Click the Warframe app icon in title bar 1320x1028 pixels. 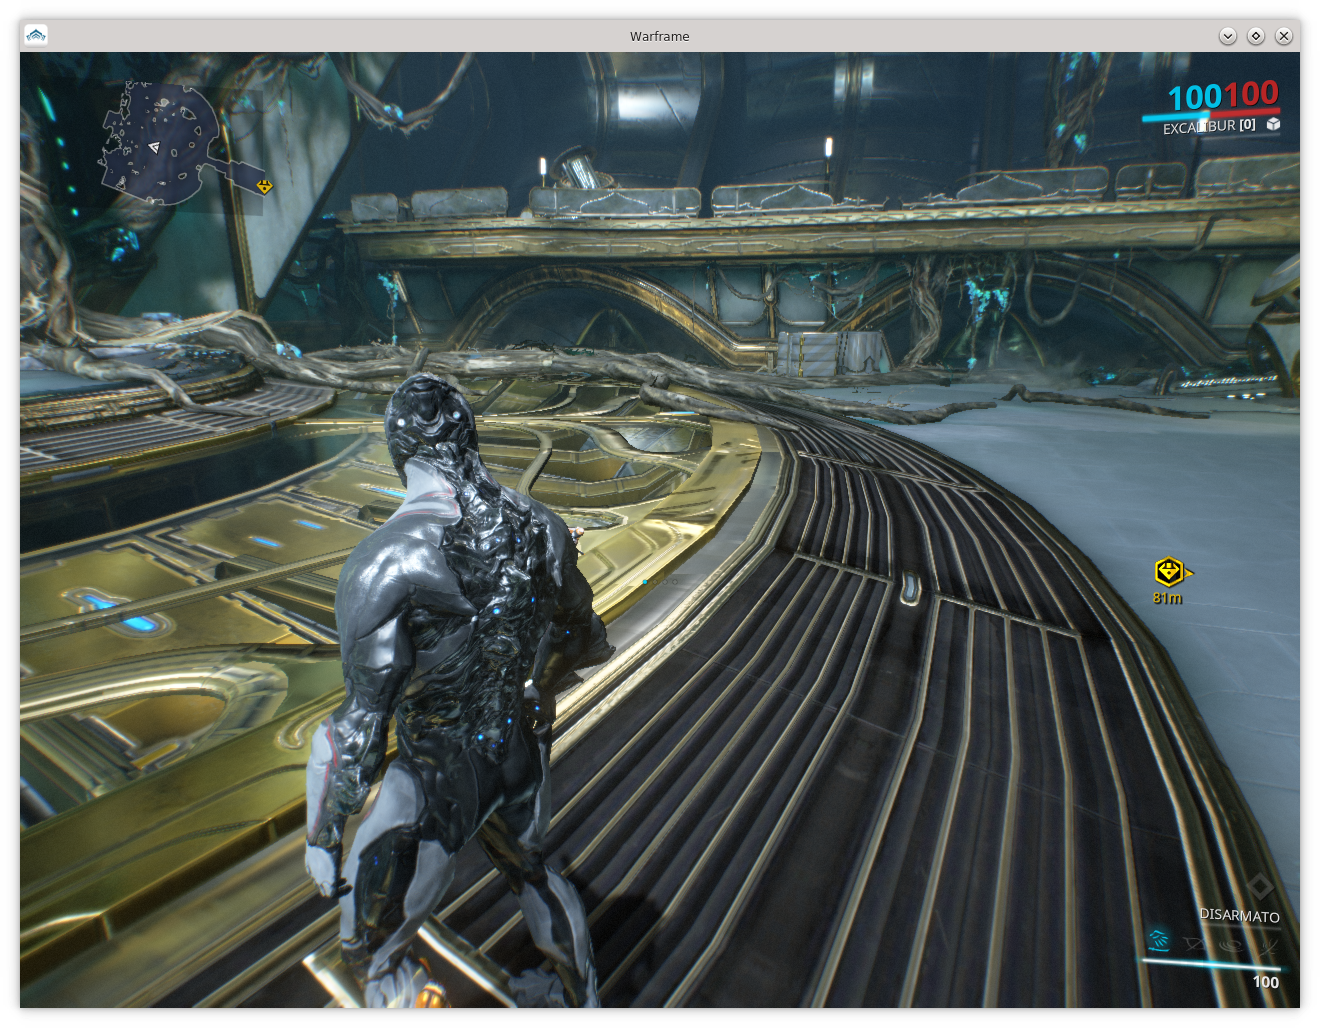(x=36, y=35)
